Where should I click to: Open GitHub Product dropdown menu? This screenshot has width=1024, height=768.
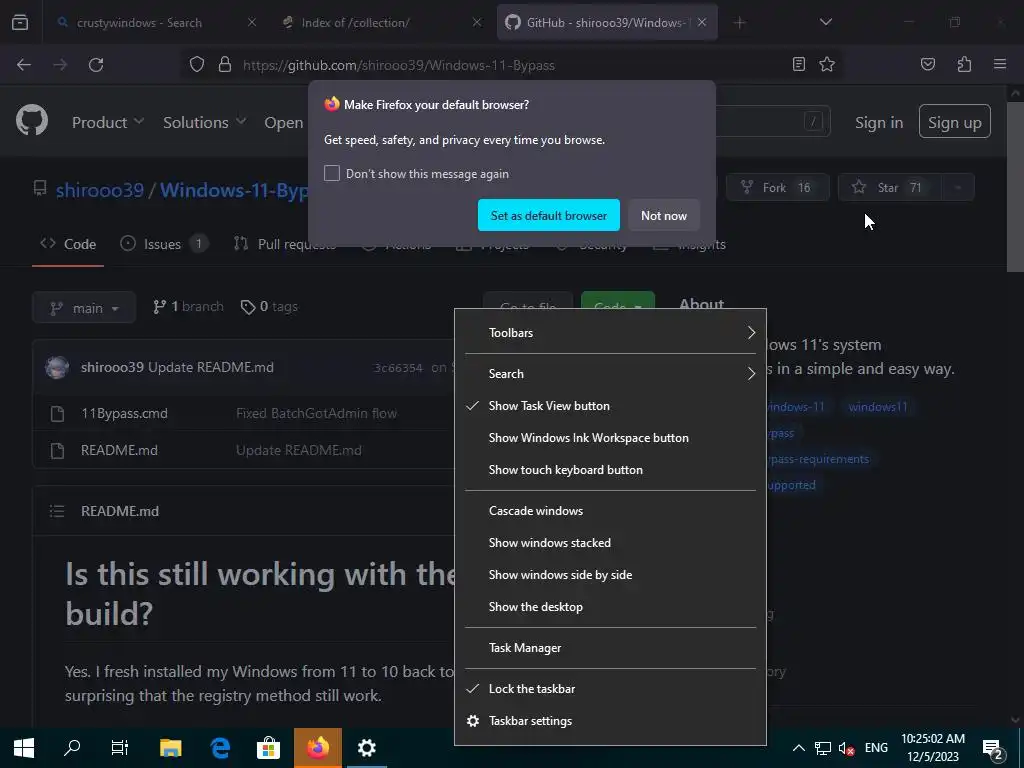(x=108, y=122)
